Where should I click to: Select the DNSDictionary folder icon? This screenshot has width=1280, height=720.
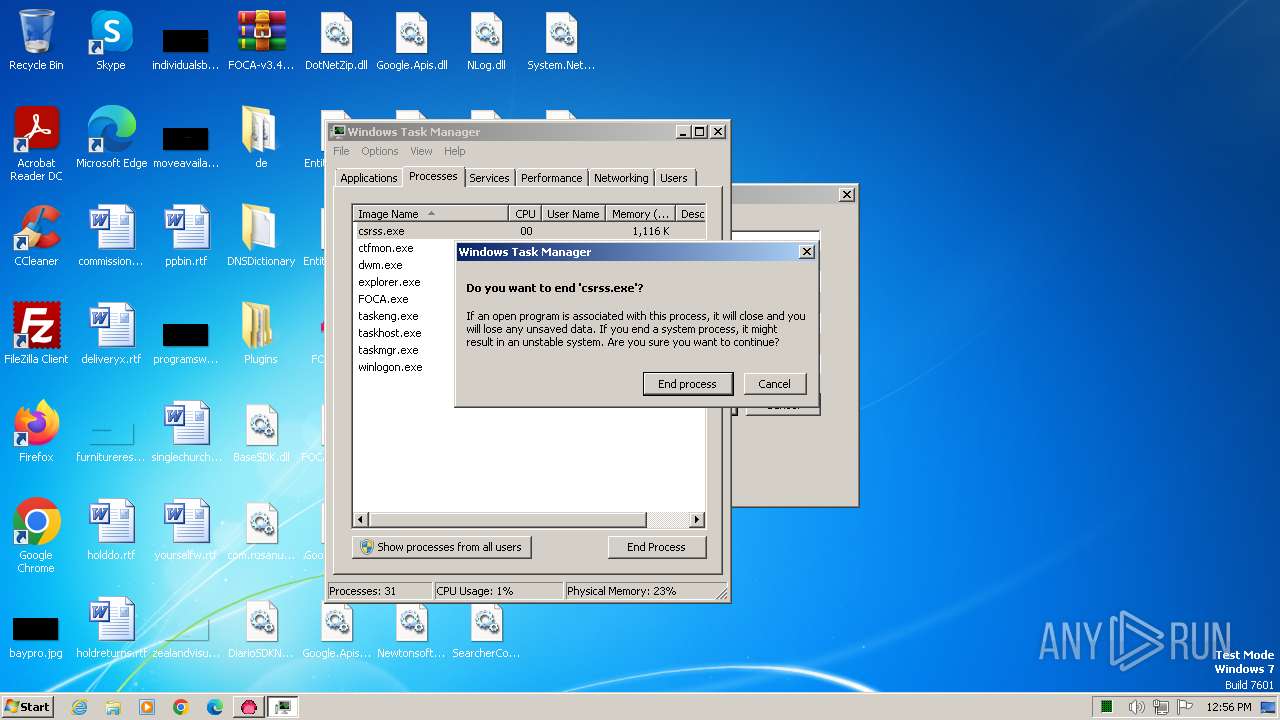(261, 237)
